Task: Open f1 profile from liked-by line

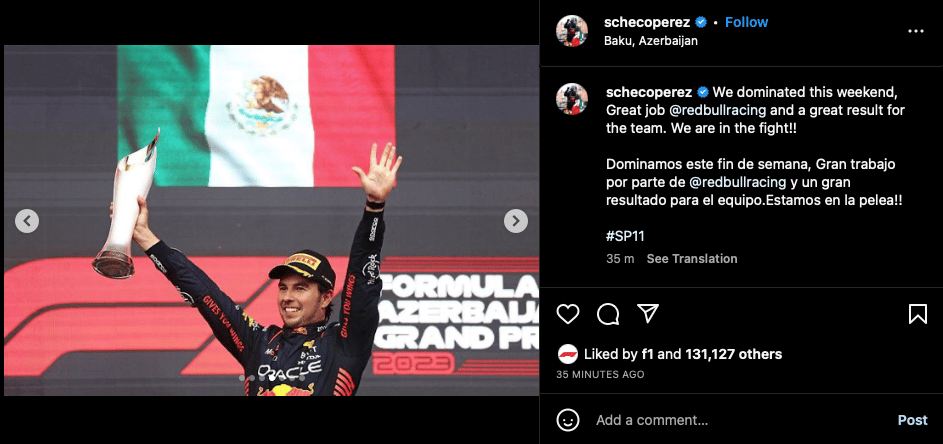Action: point(648,354)
